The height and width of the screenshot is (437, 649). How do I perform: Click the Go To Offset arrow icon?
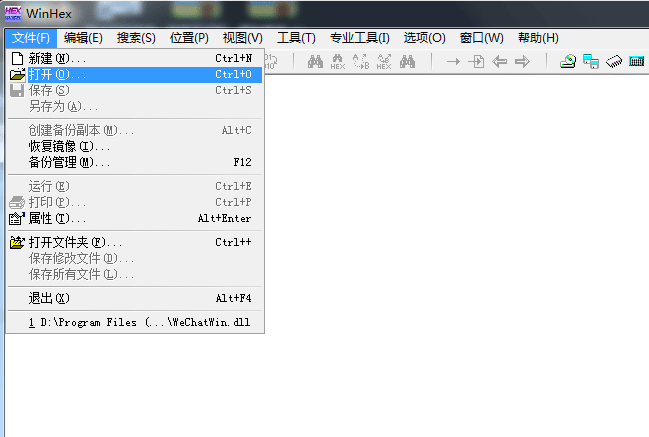click(x=453, y=62)
